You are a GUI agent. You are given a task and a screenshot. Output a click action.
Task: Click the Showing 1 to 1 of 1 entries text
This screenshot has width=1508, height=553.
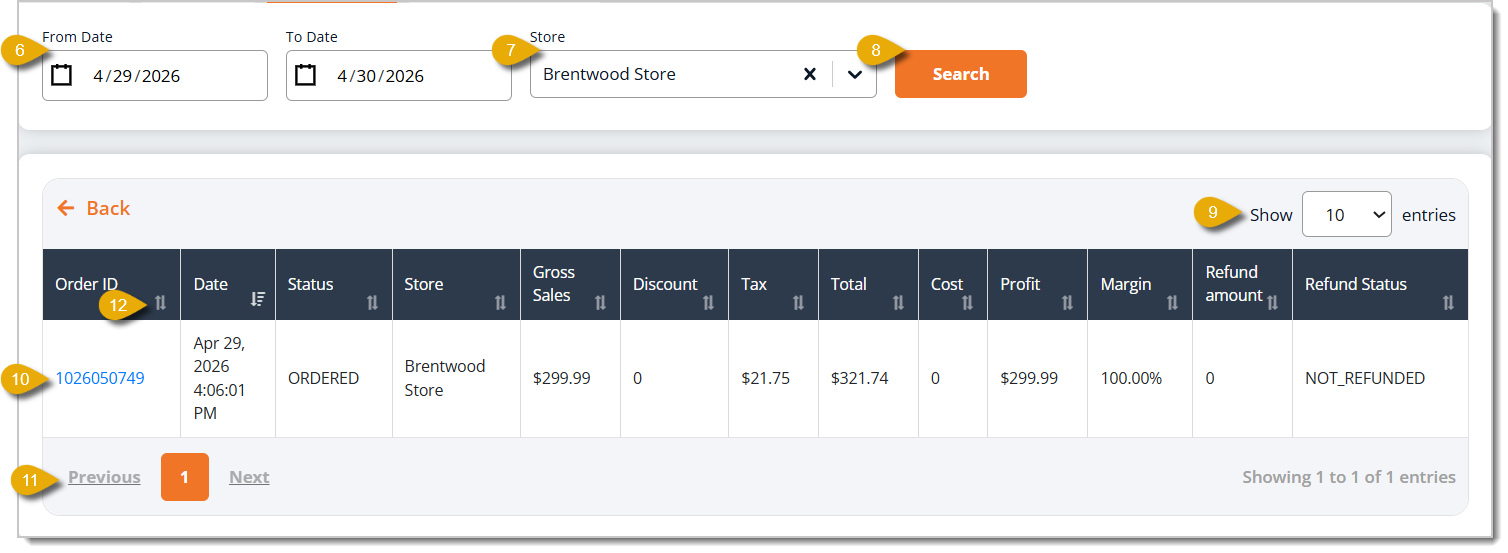pyautogui.click(x=1349, y=477)
